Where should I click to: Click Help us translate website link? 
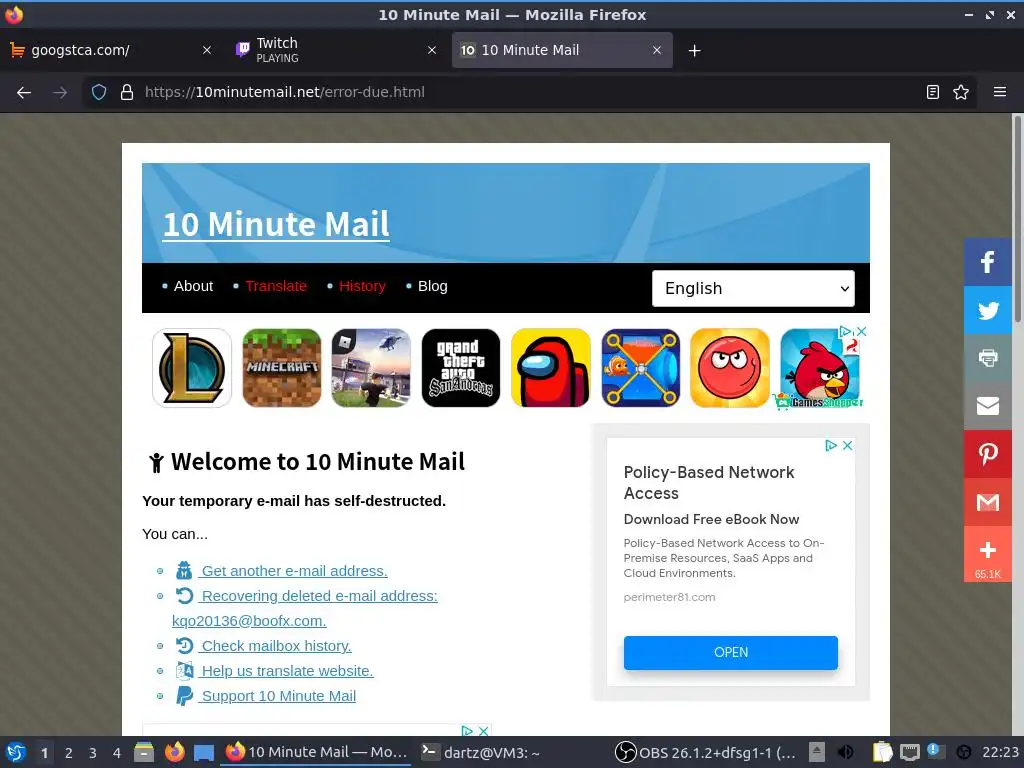[286, 671]
